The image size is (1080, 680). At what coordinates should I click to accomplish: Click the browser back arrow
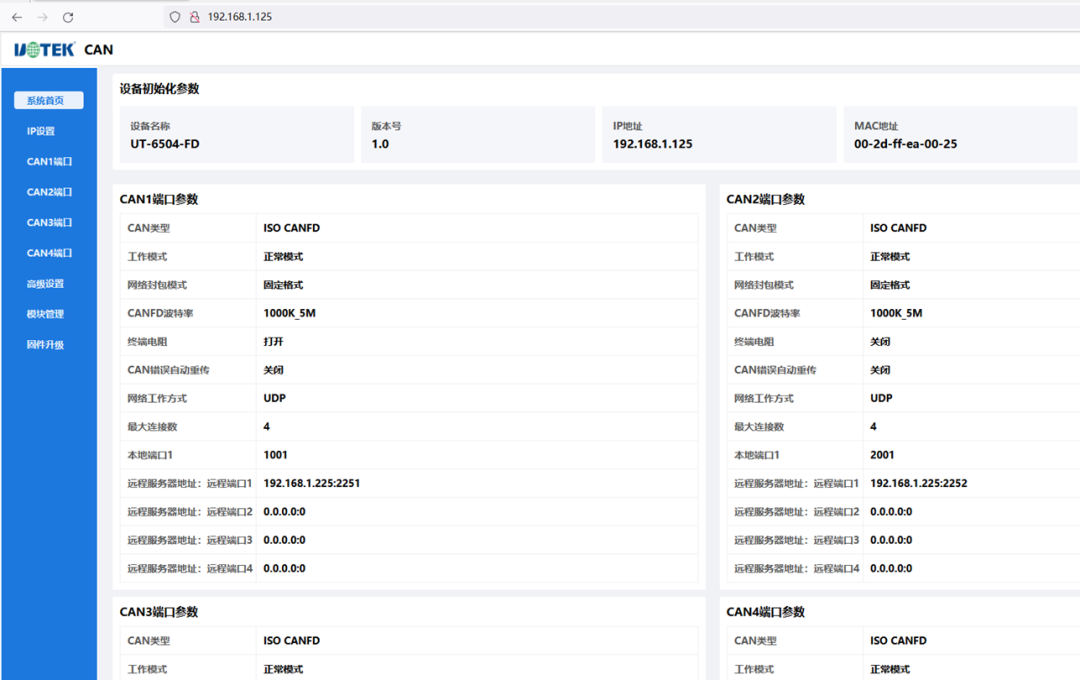tap(17, 17)
